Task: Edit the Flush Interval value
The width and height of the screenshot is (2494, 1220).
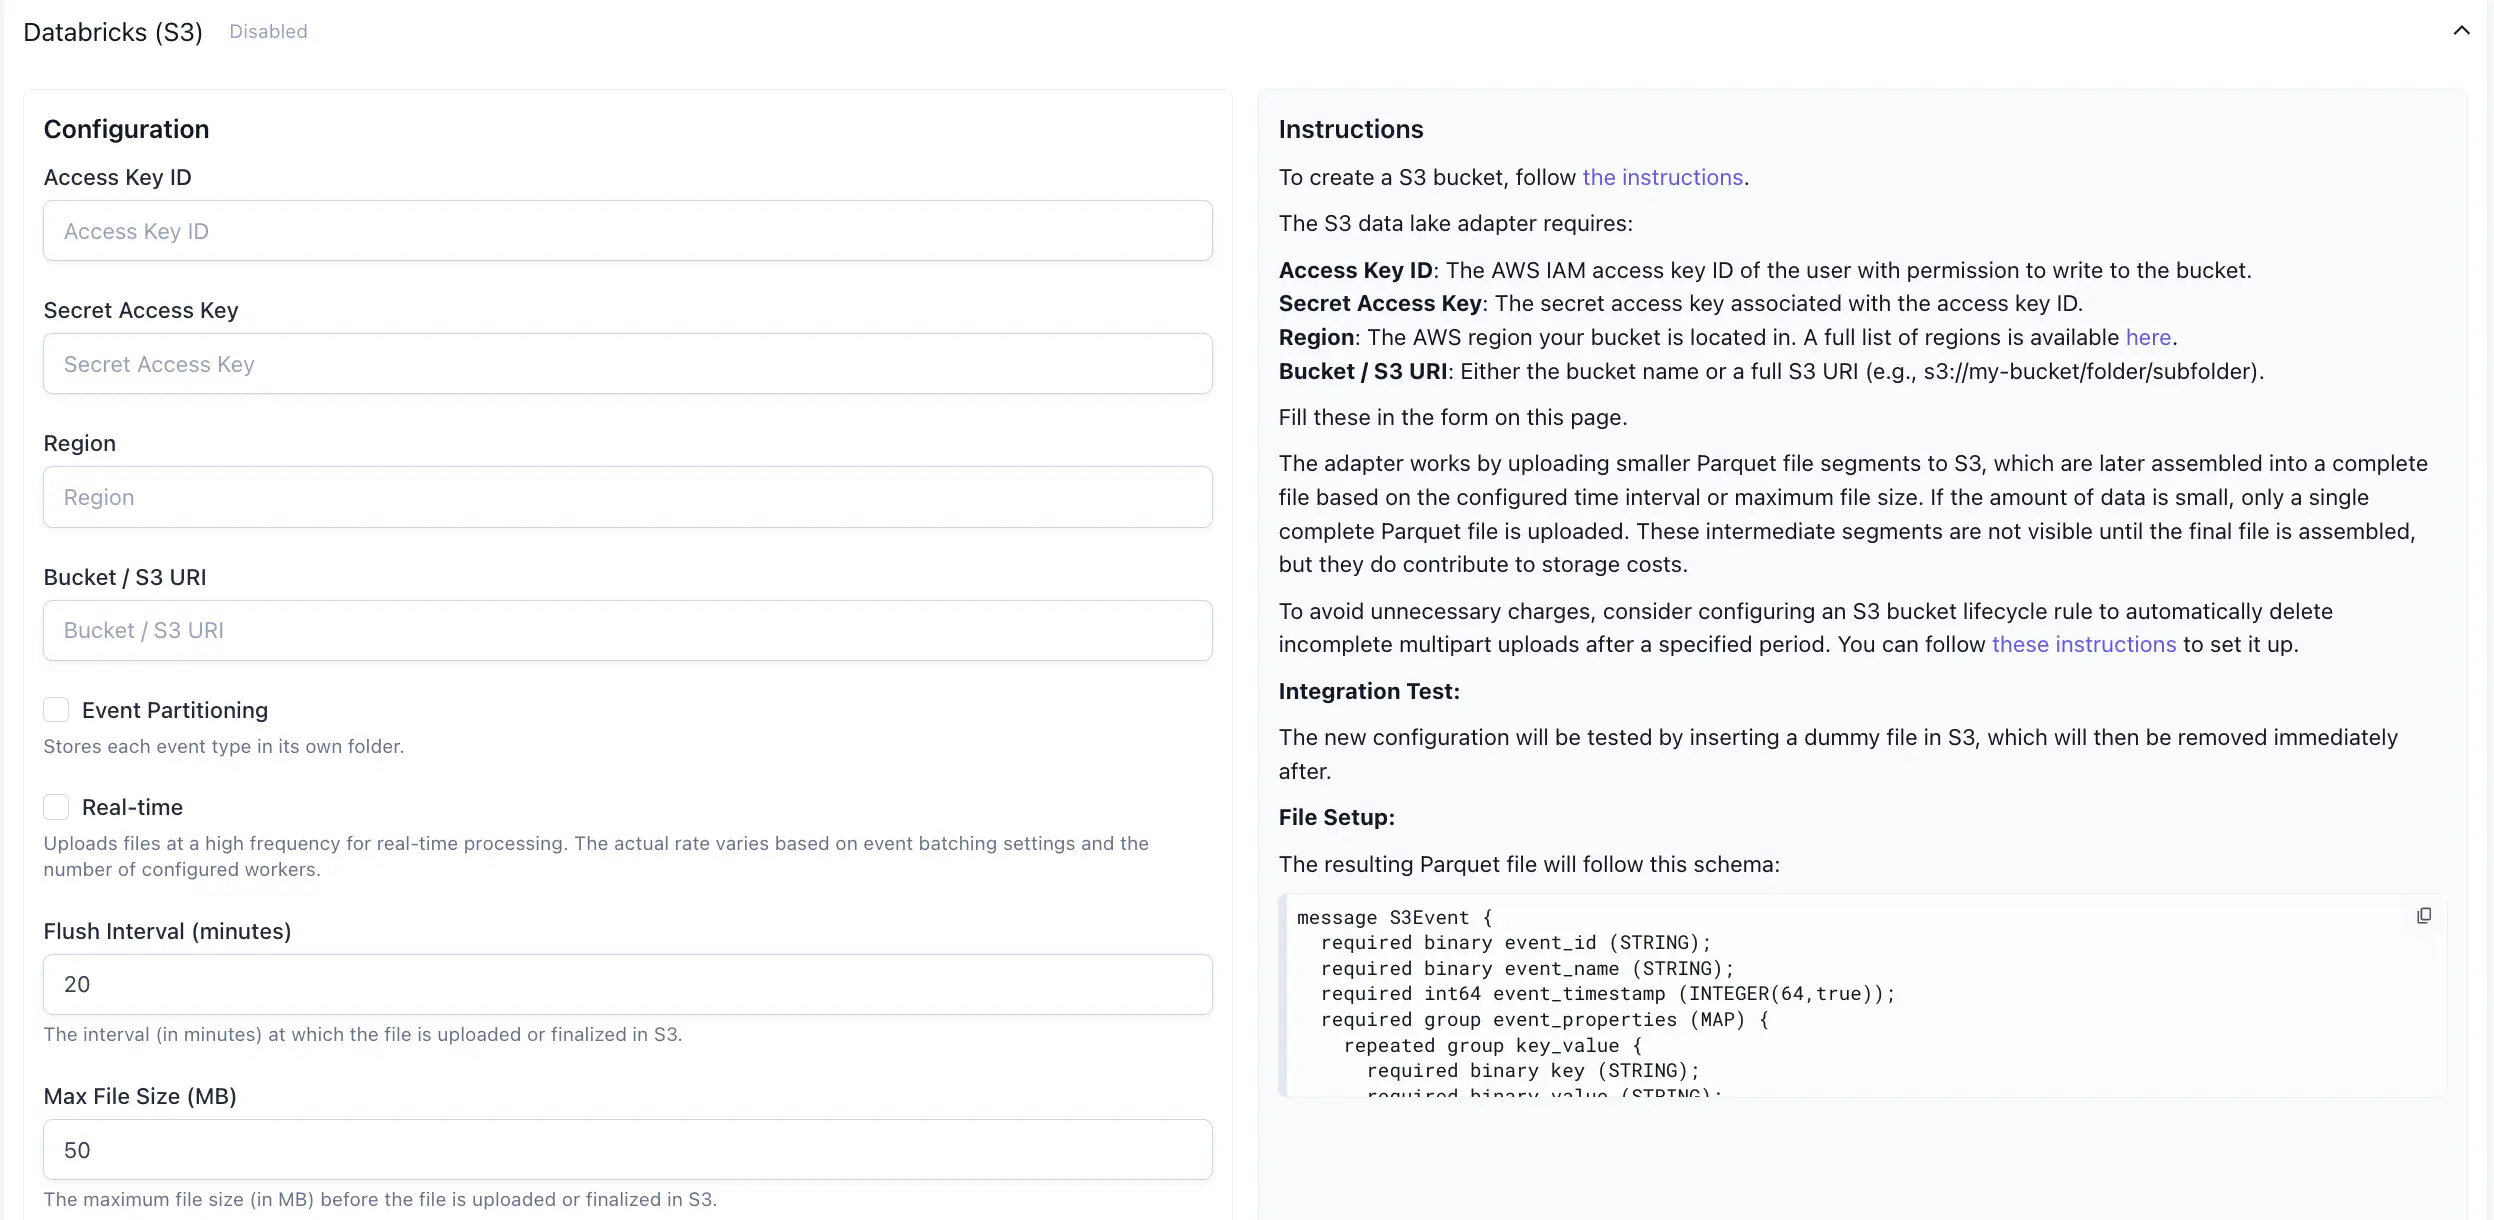Action: coord(627,984)
